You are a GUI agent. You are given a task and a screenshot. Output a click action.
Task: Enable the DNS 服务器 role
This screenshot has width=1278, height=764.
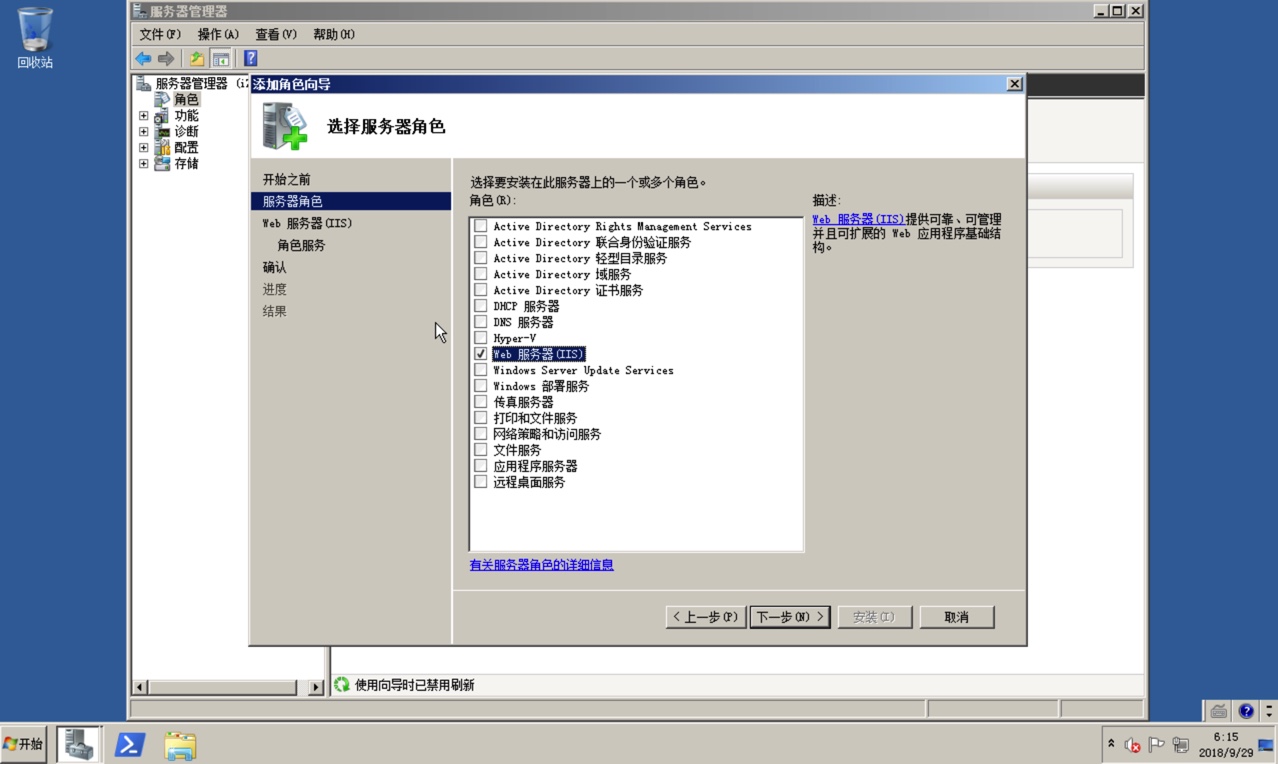click(x=481, y=322)
